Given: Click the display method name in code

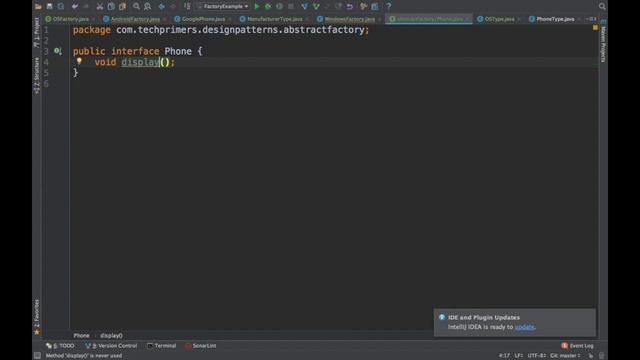Looking at the screenshot, I should tap(140, 62).
